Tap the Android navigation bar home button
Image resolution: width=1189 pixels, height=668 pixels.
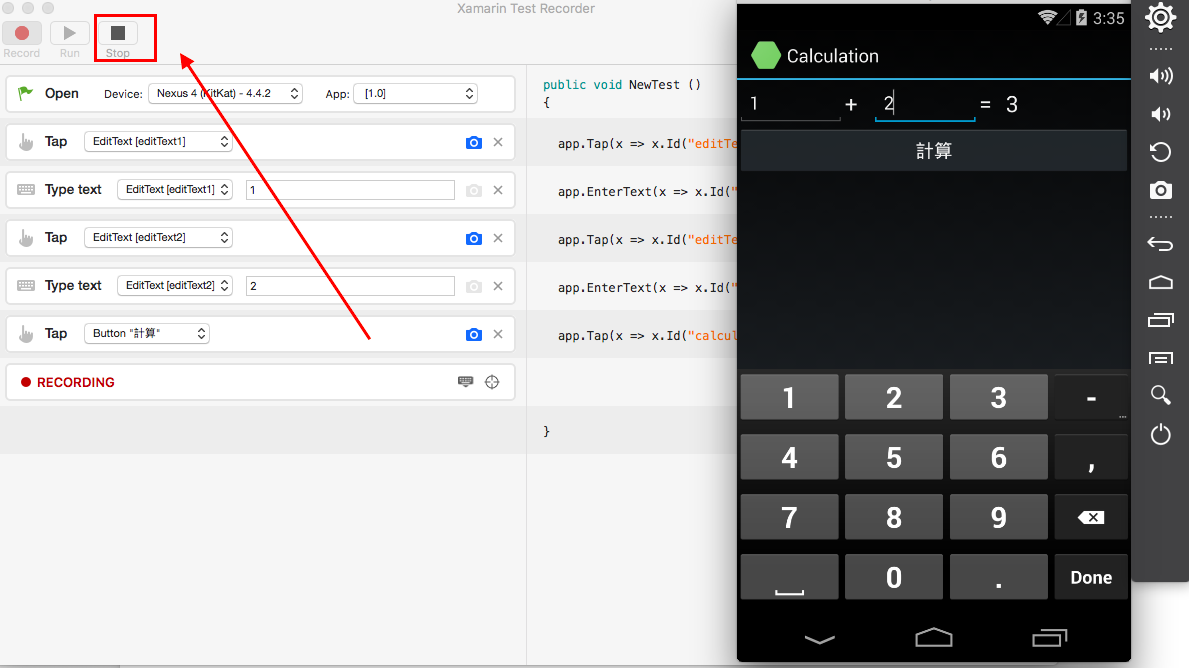click(x=933, y=638)
